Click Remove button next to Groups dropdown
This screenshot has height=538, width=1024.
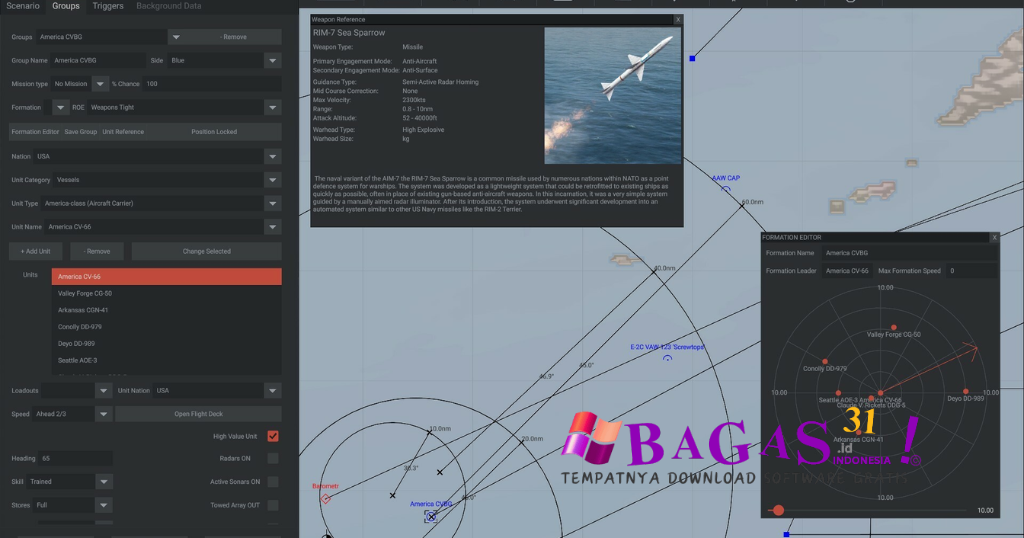[x=233, y=37]
